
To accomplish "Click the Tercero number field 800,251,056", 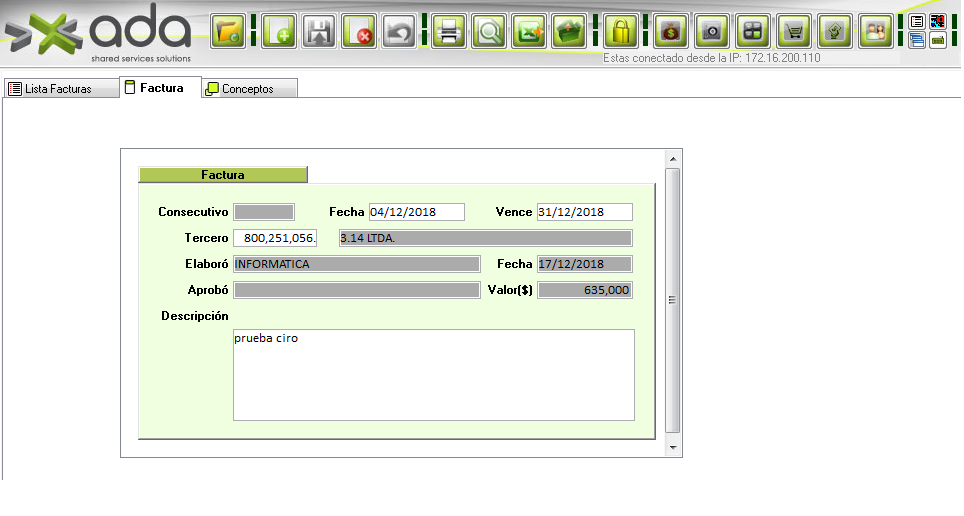I will click(275, 238).
